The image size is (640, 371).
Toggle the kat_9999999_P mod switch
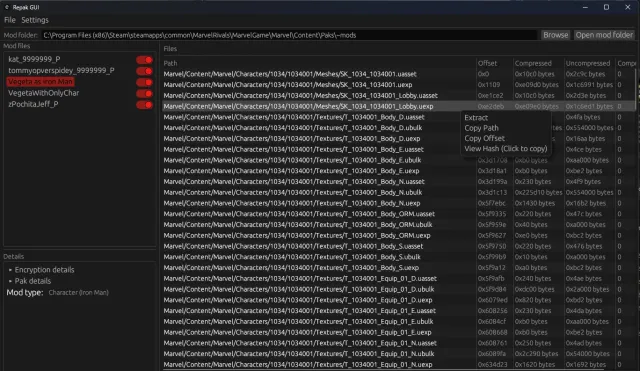(144, 60)
